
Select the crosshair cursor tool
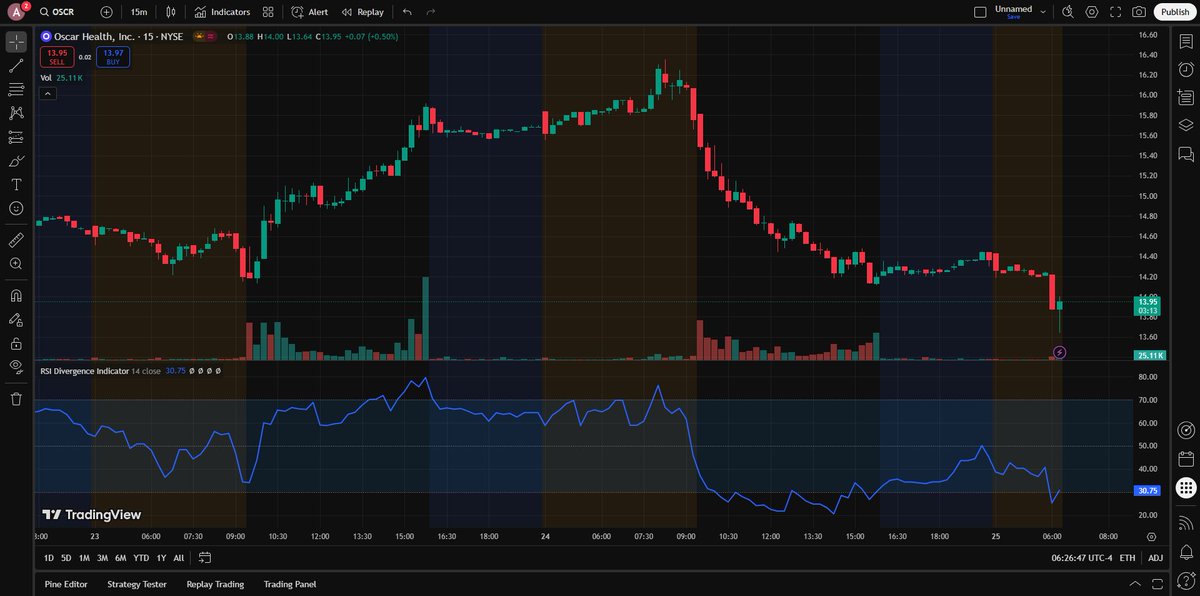(16, 41)
